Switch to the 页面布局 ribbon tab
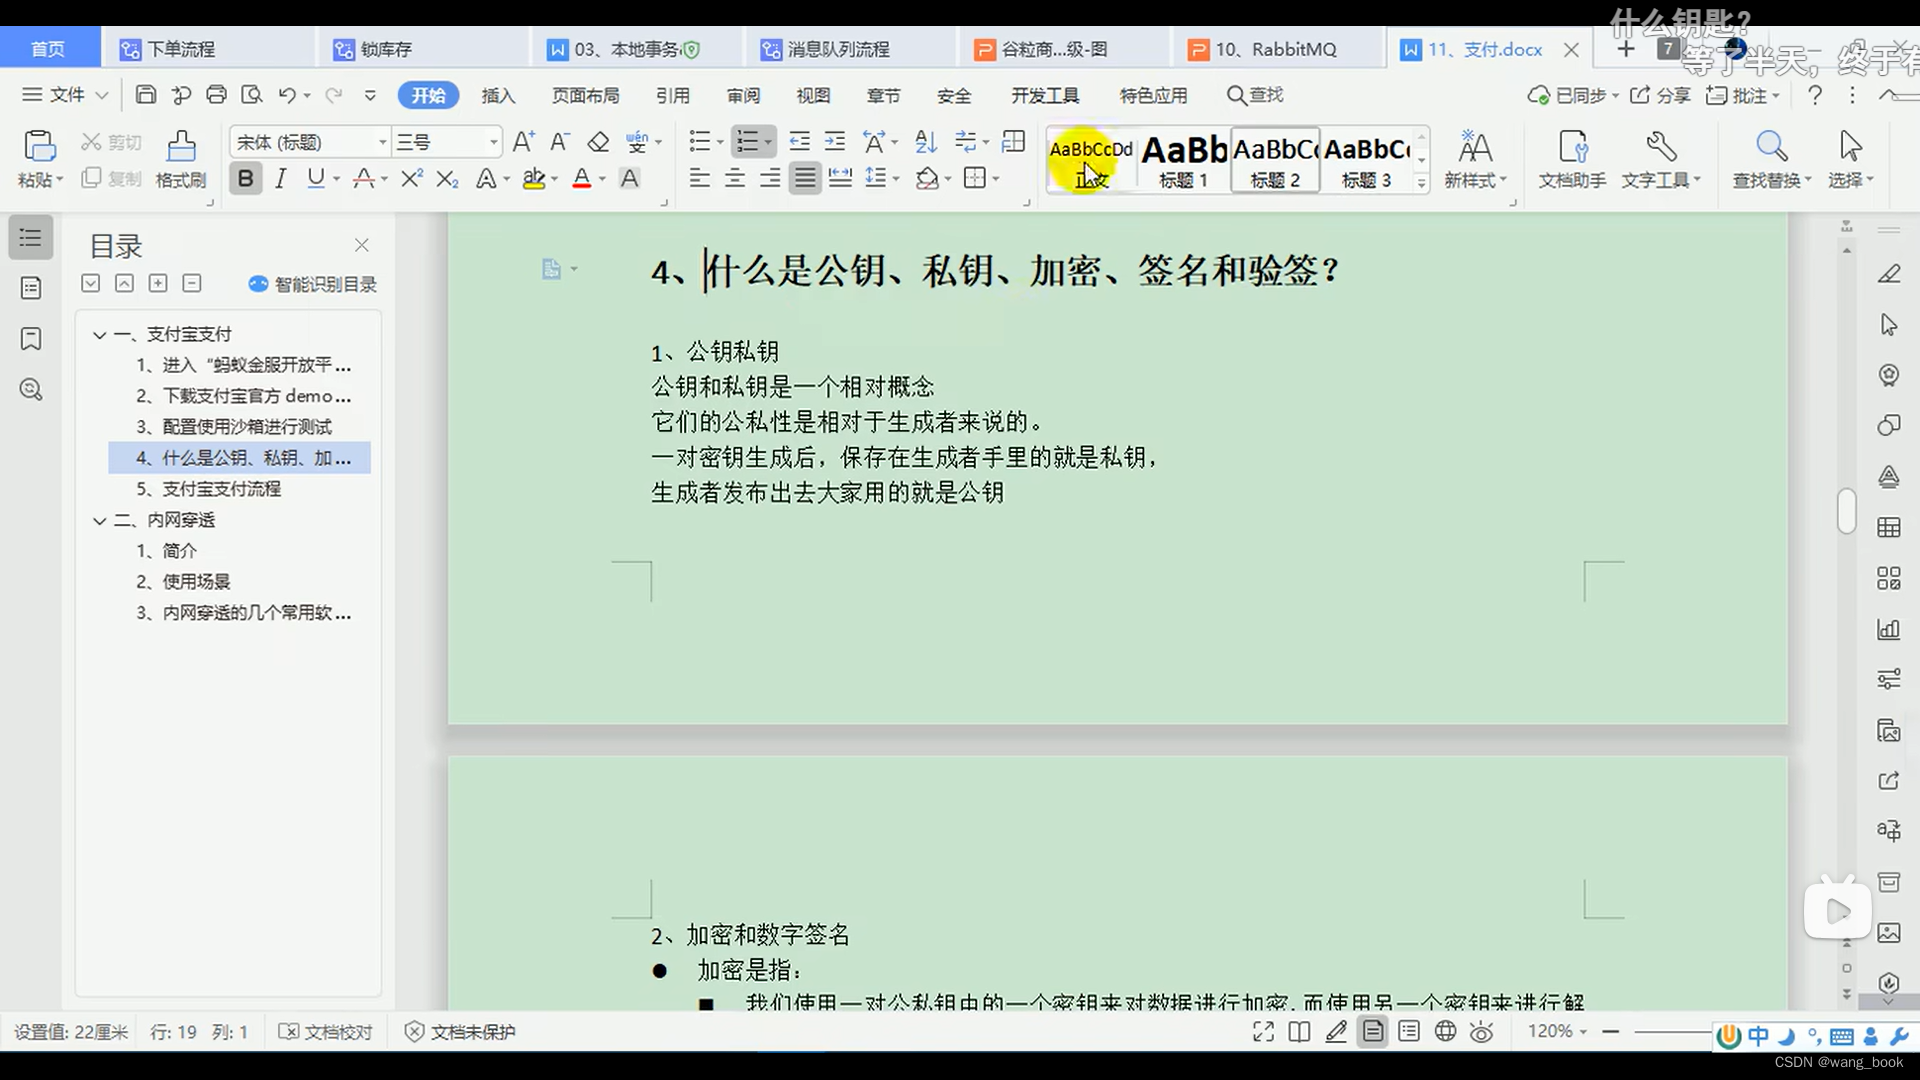This screenshot has width=1920, height=1080. [x=585, y=95]
